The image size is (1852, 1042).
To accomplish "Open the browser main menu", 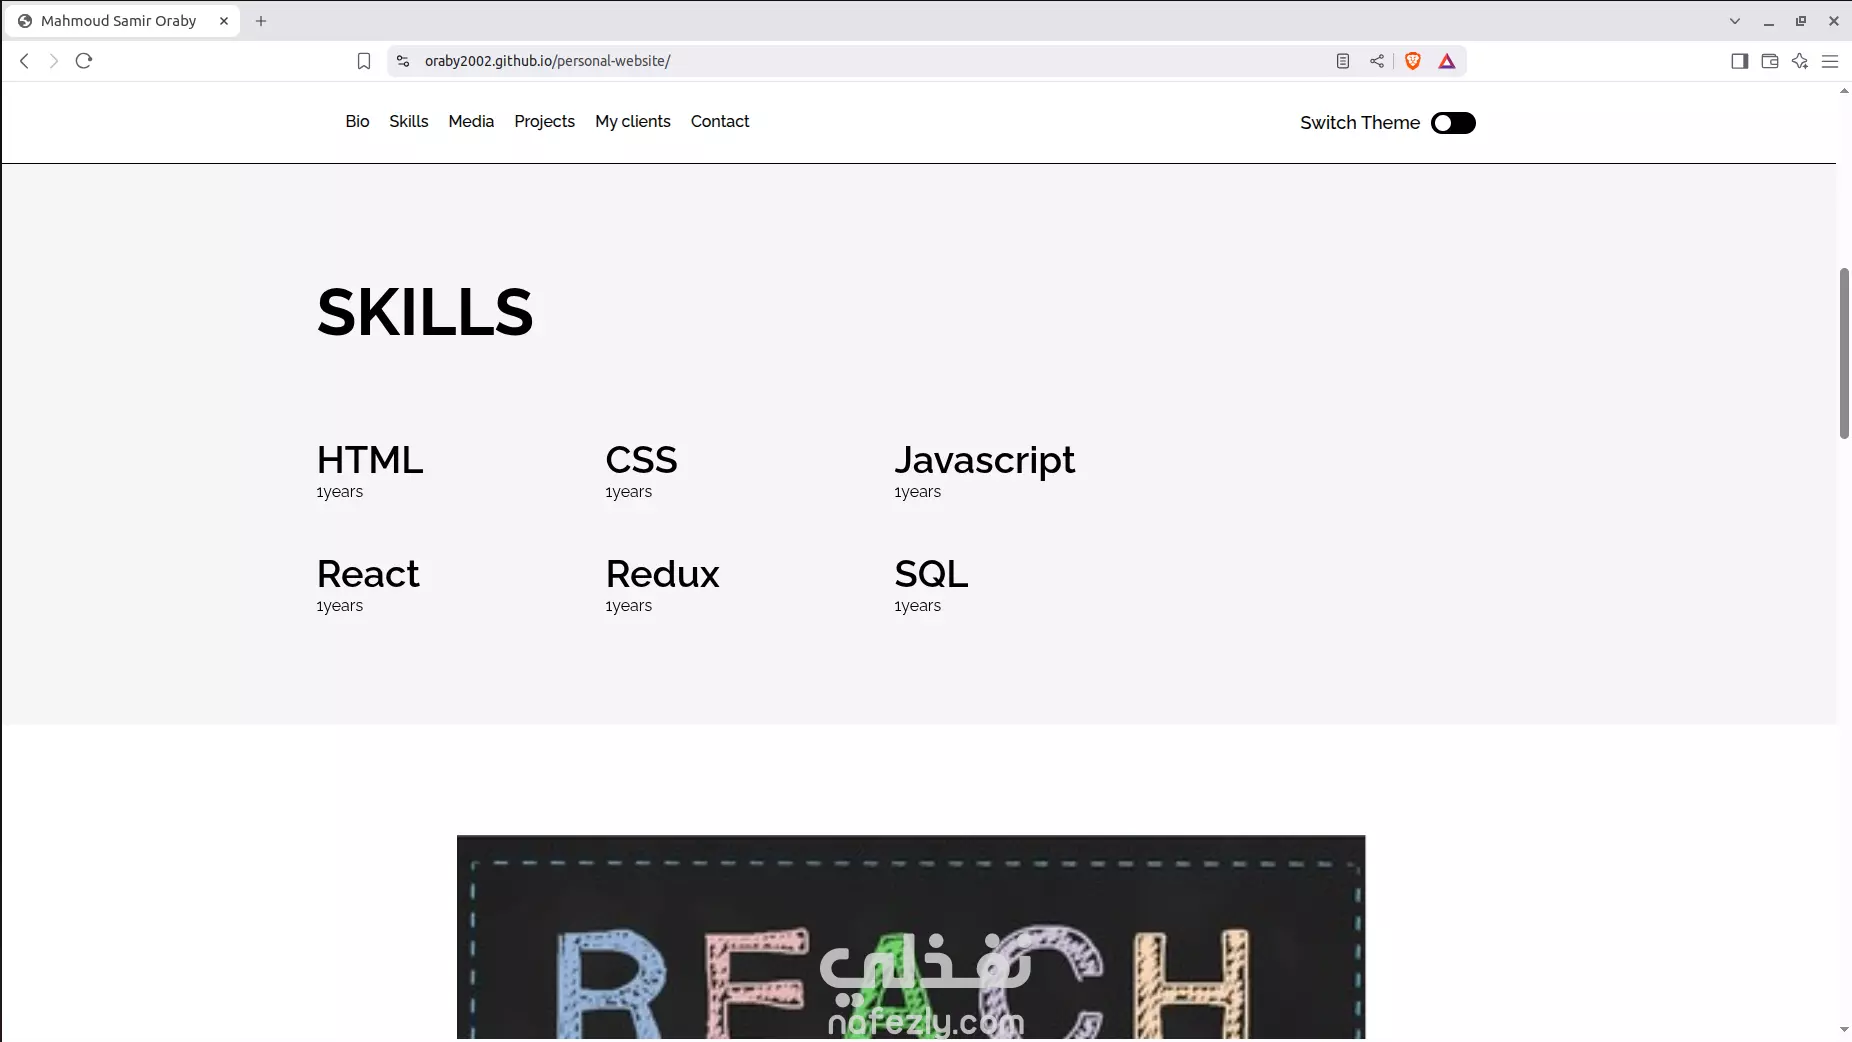I will pos(1830,61).
